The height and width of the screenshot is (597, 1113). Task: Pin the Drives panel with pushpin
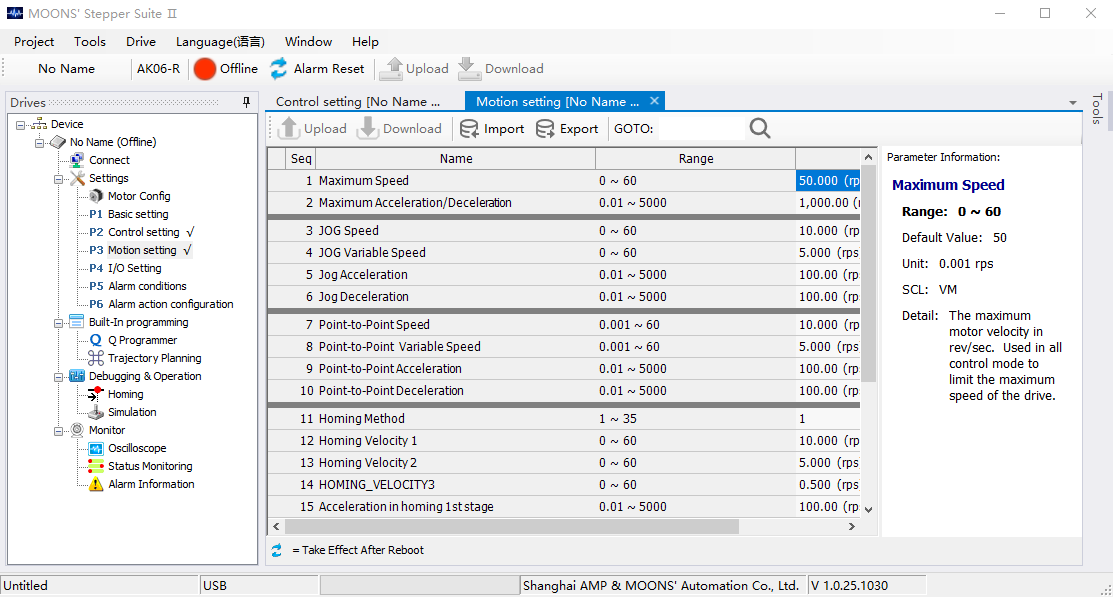tap(246, 102)
